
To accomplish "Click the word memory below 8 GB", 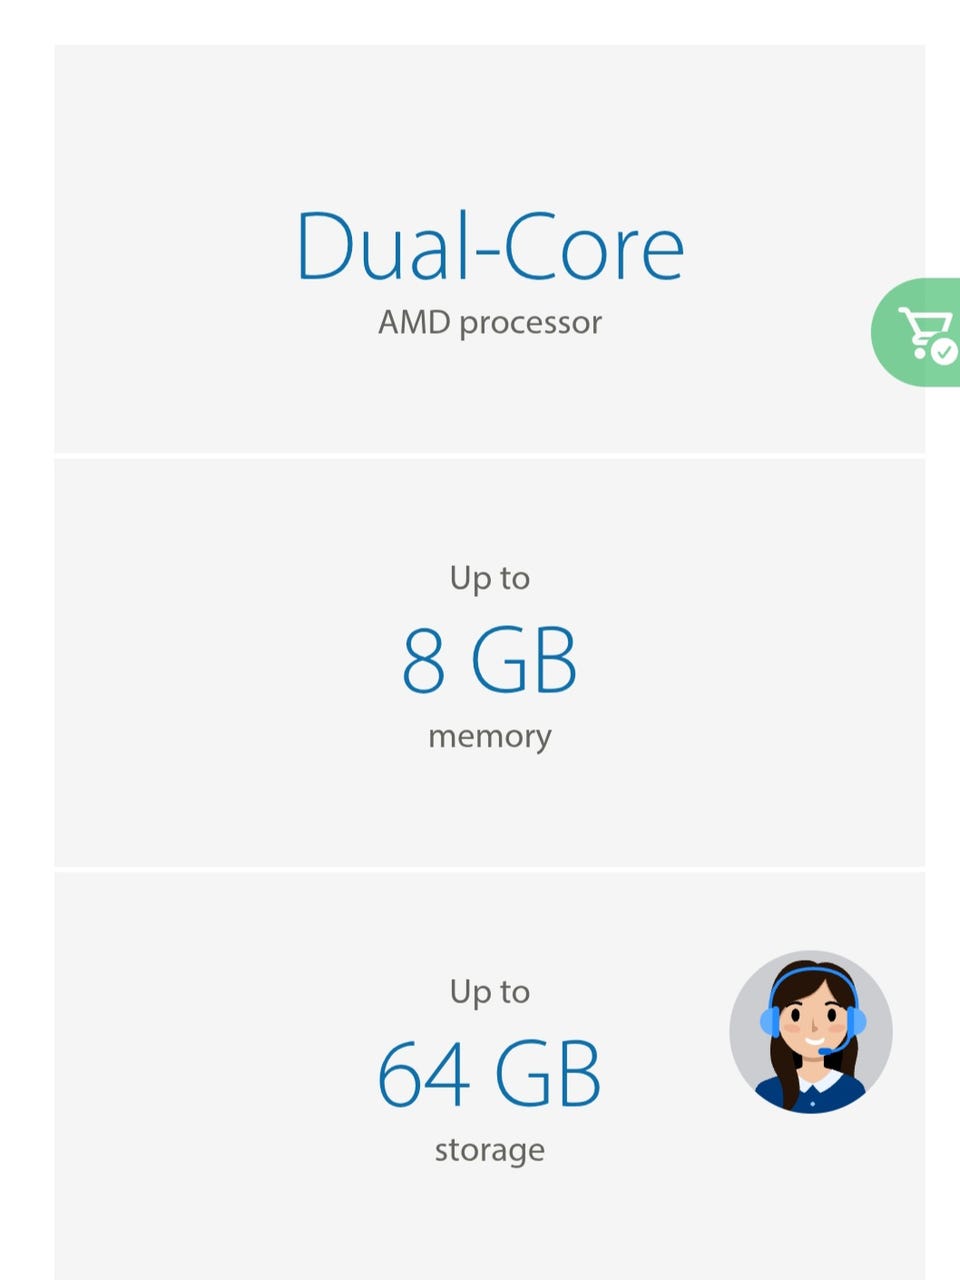I will coord(490,737).
